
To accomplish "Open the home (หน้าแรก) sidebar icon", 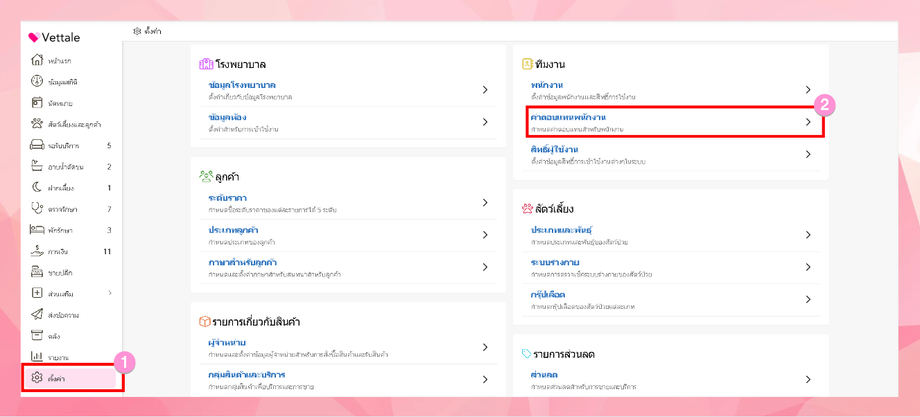I will [x=37, y=61].
